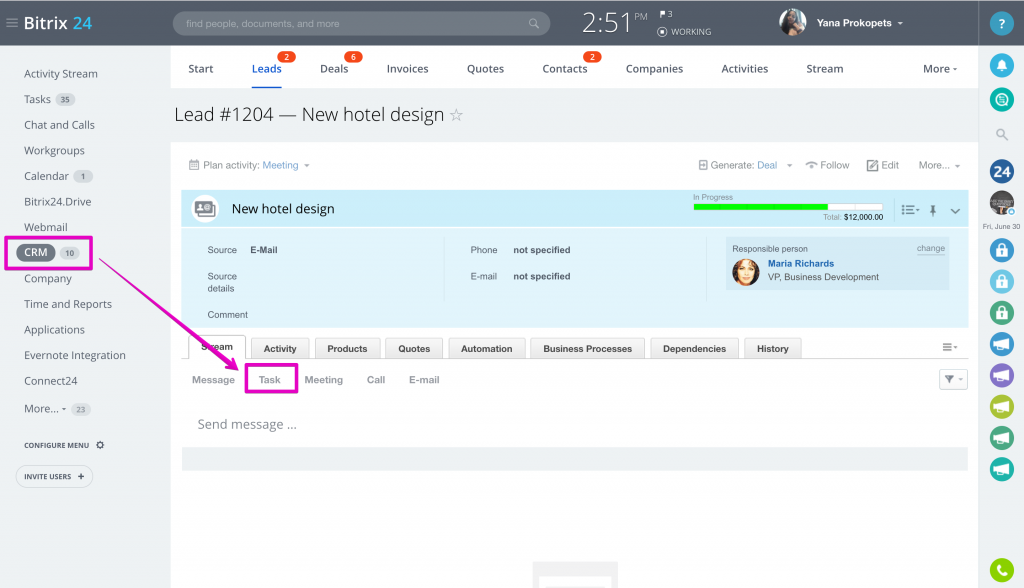Open the blue 24 round icon
The width and height of the screenshot is (1024, 588).
point(1001,172)
